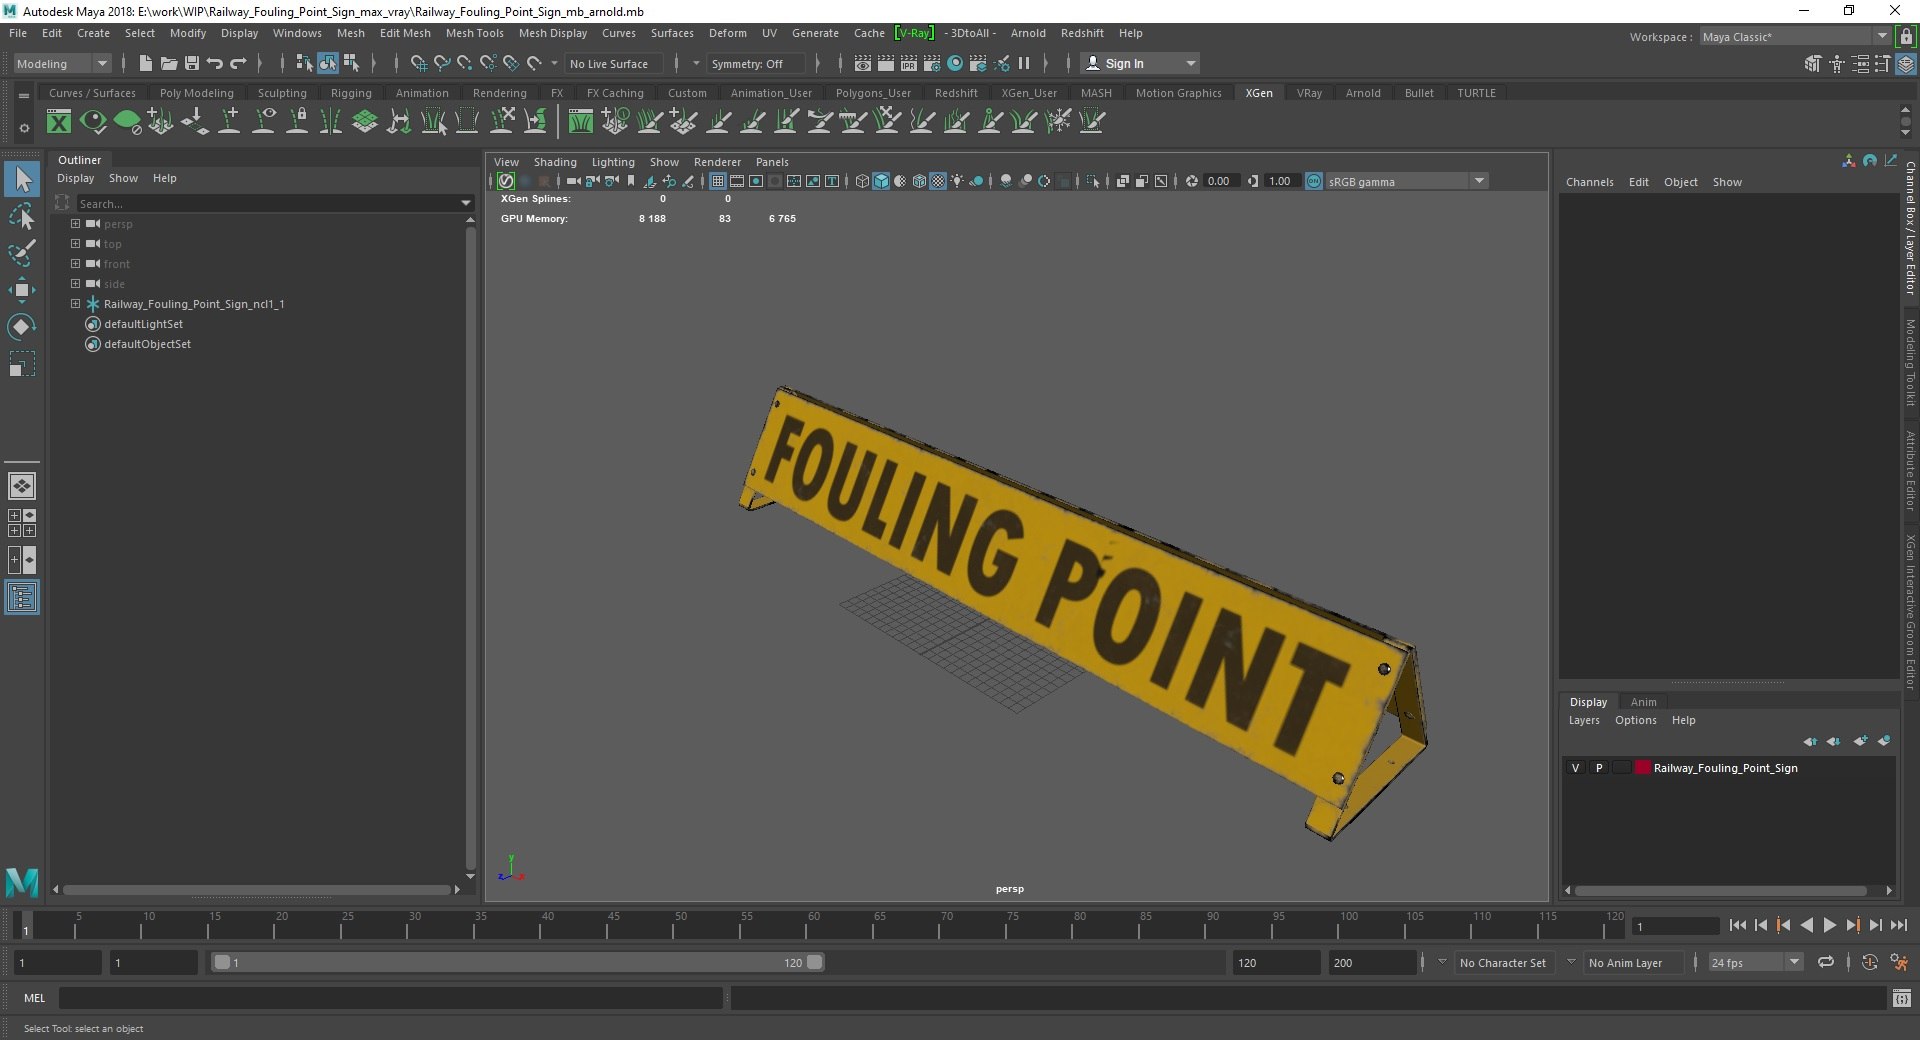
Task: Expand the Railway_Fouling_Point_Sign_ncl1_1 node
Action: (x=75, y=303)
